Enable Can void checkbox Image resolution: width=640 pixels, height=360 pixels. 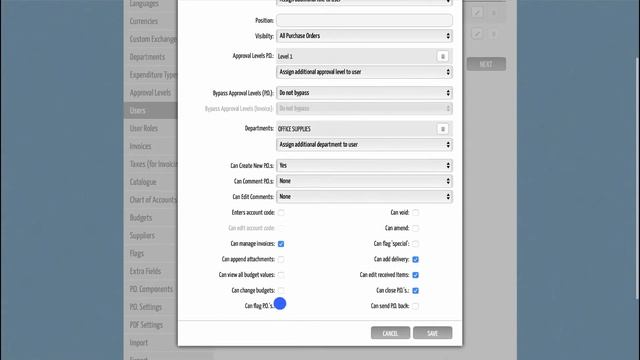415,213
